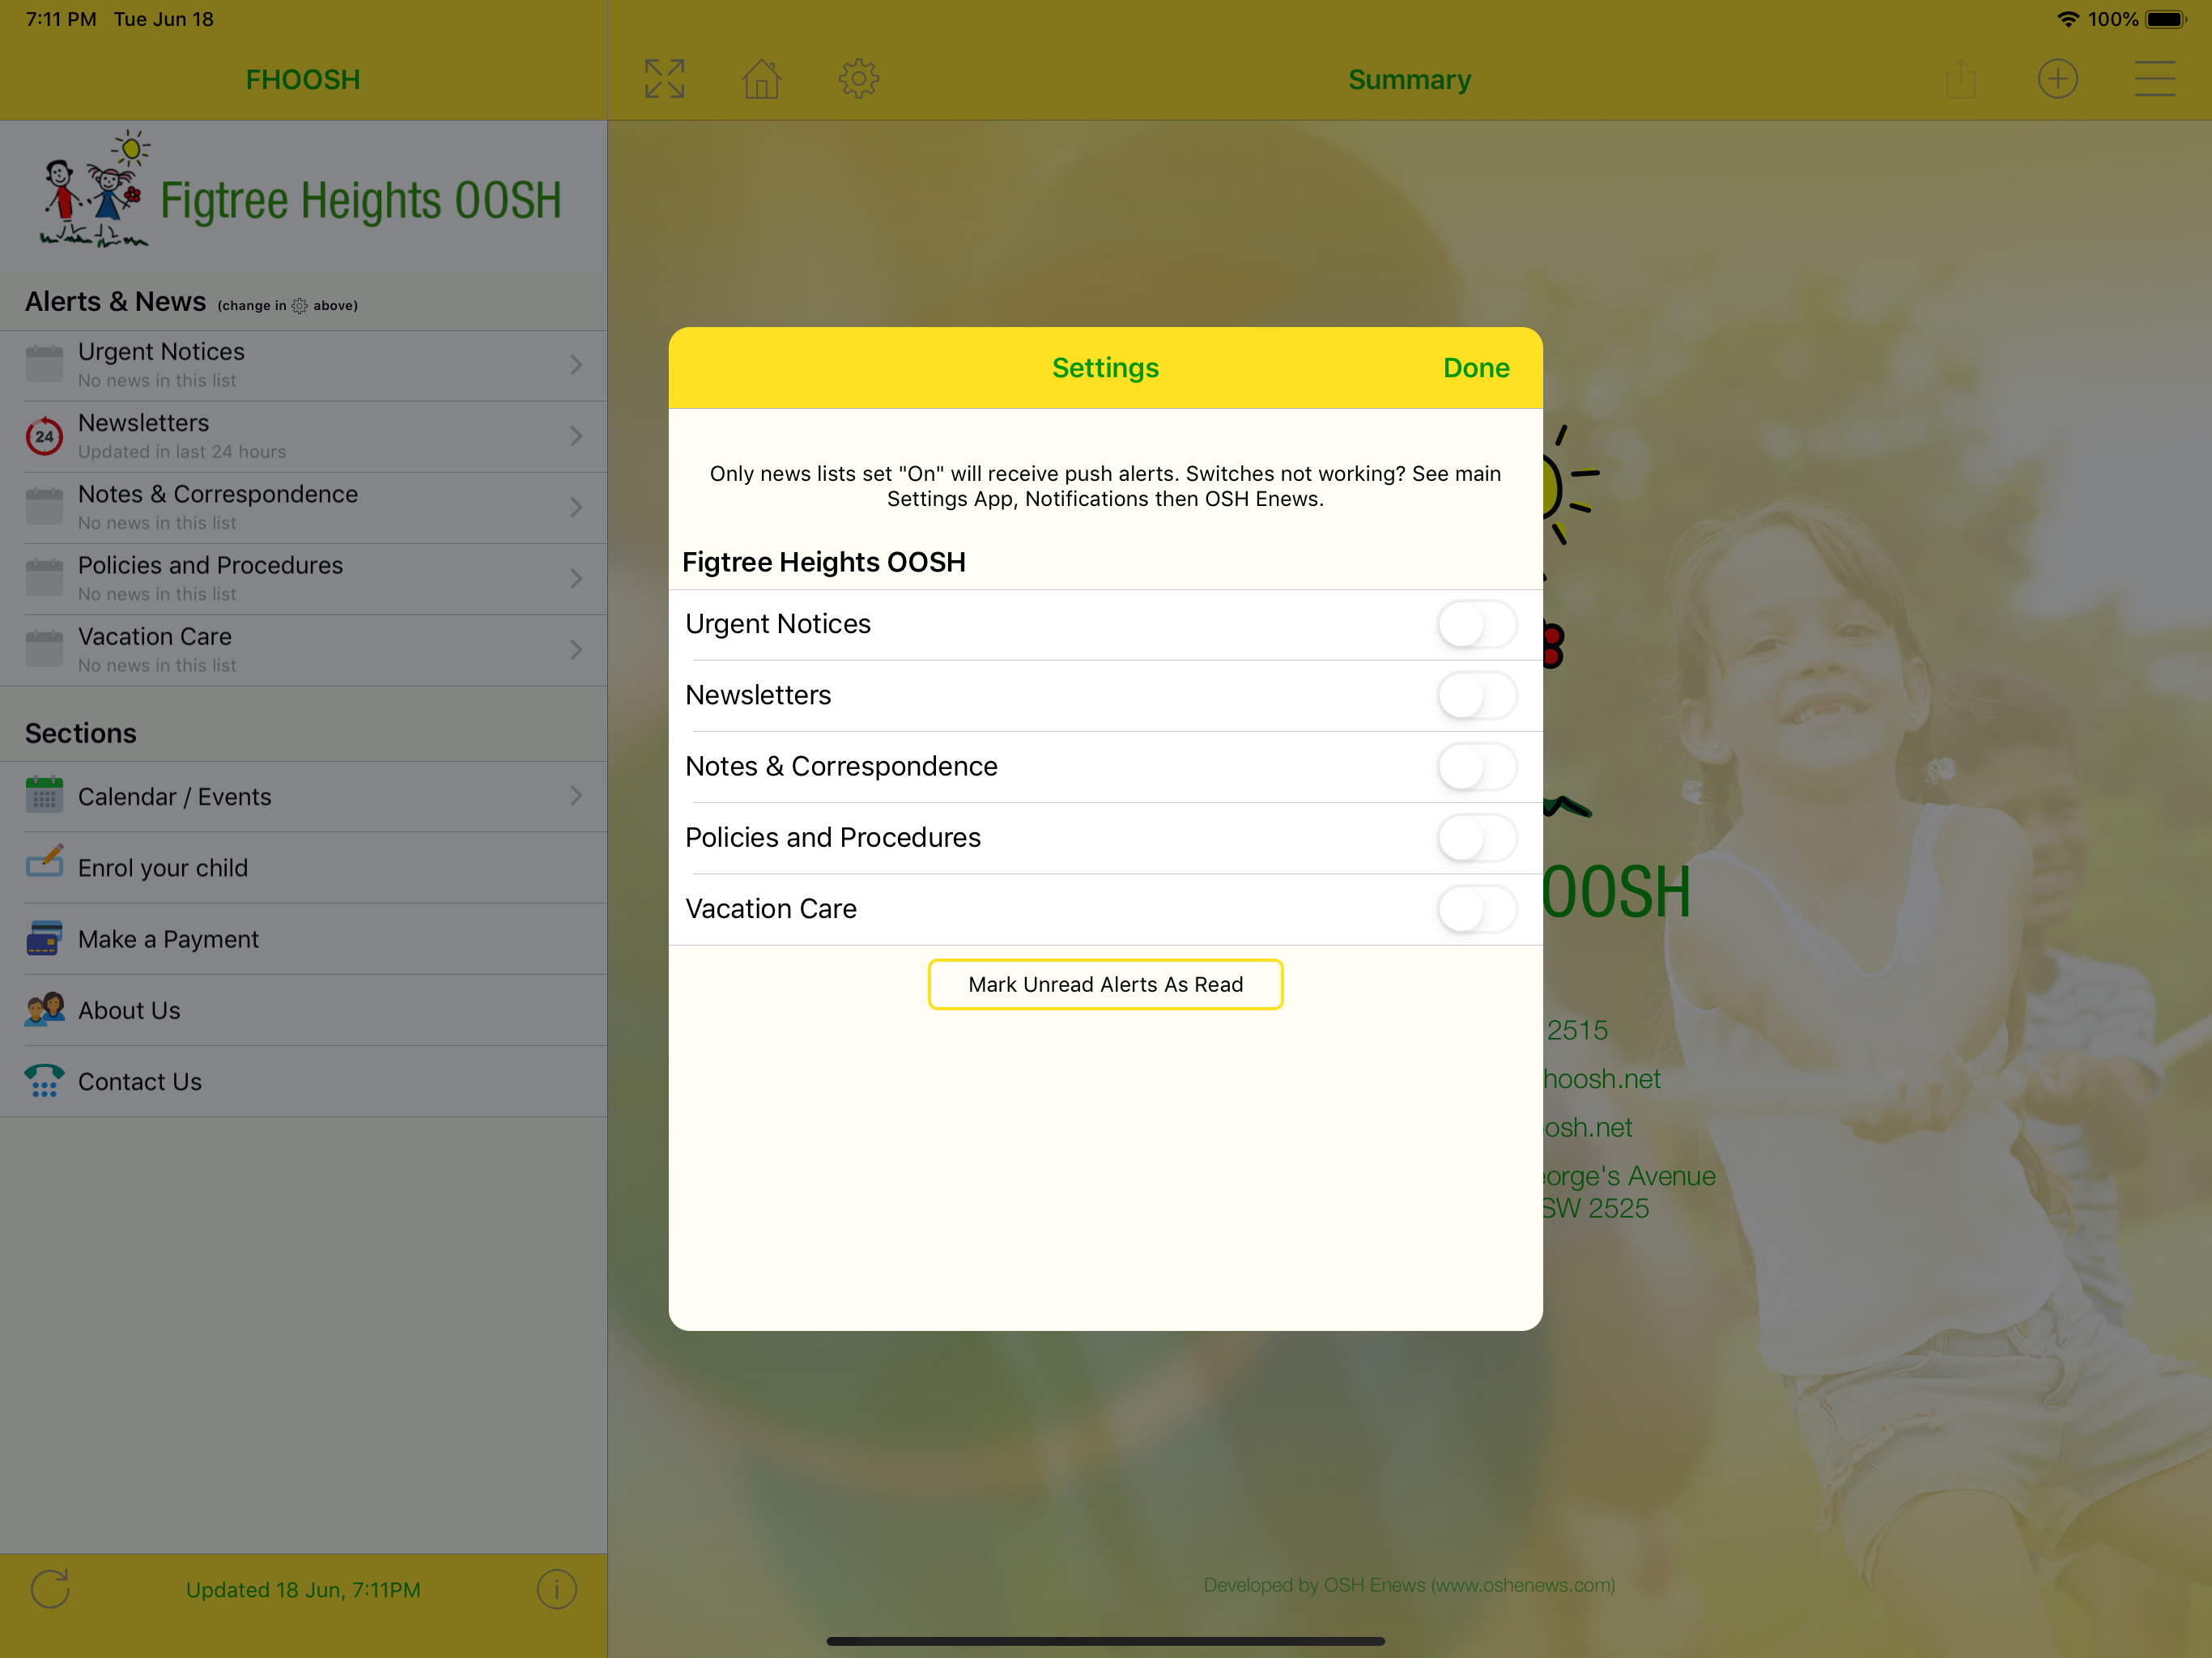The height and width of the screenshot is (1658, 2212).
Task: Tap the FHOOSH sidebar title
Action: pos(303,79)
